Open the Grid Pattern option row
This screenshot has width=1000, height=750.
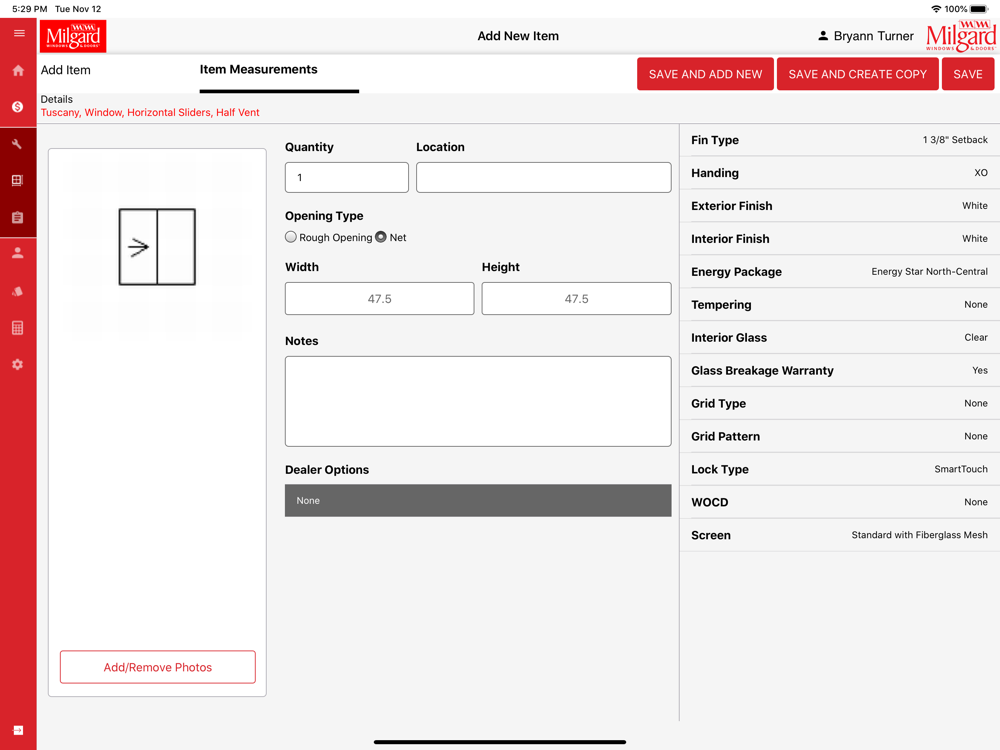point(839,436)
